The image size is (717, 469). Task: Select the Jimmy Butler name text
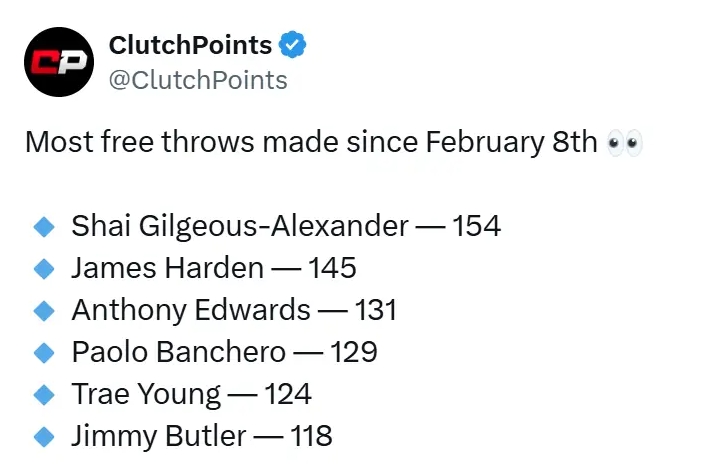158,436
